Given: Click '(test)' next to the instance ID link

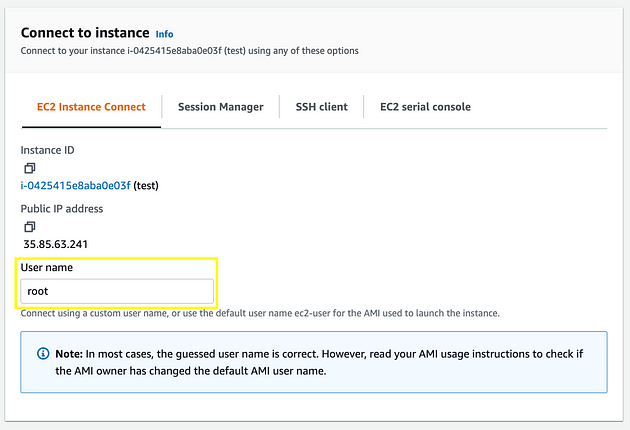Looking at the screenshot, I should click(x=146, y=185).
